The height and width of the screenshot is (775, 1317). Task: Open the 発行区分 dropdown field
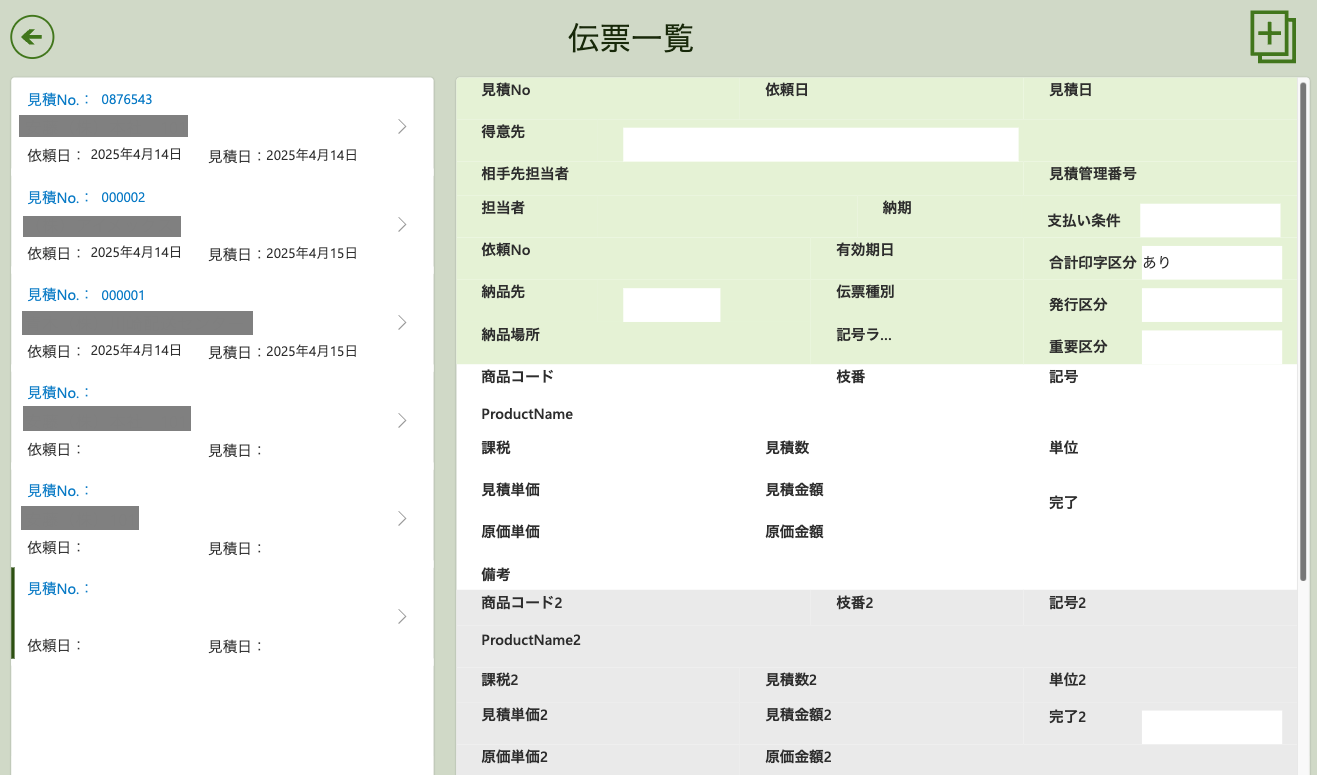[x=1211, y=305]
